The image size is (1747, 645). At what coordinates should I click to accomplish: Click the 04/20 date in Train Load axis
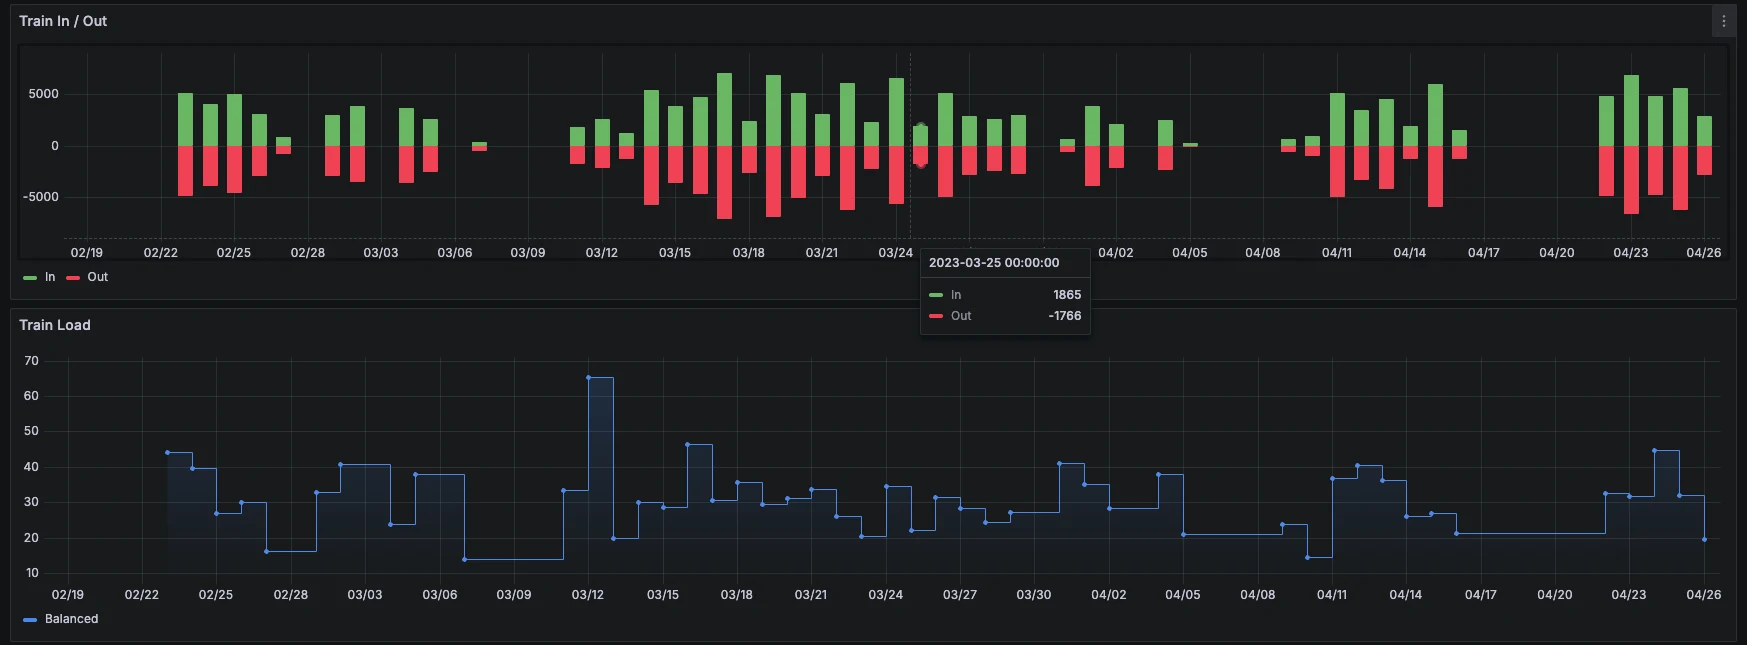coord(1555,595)
